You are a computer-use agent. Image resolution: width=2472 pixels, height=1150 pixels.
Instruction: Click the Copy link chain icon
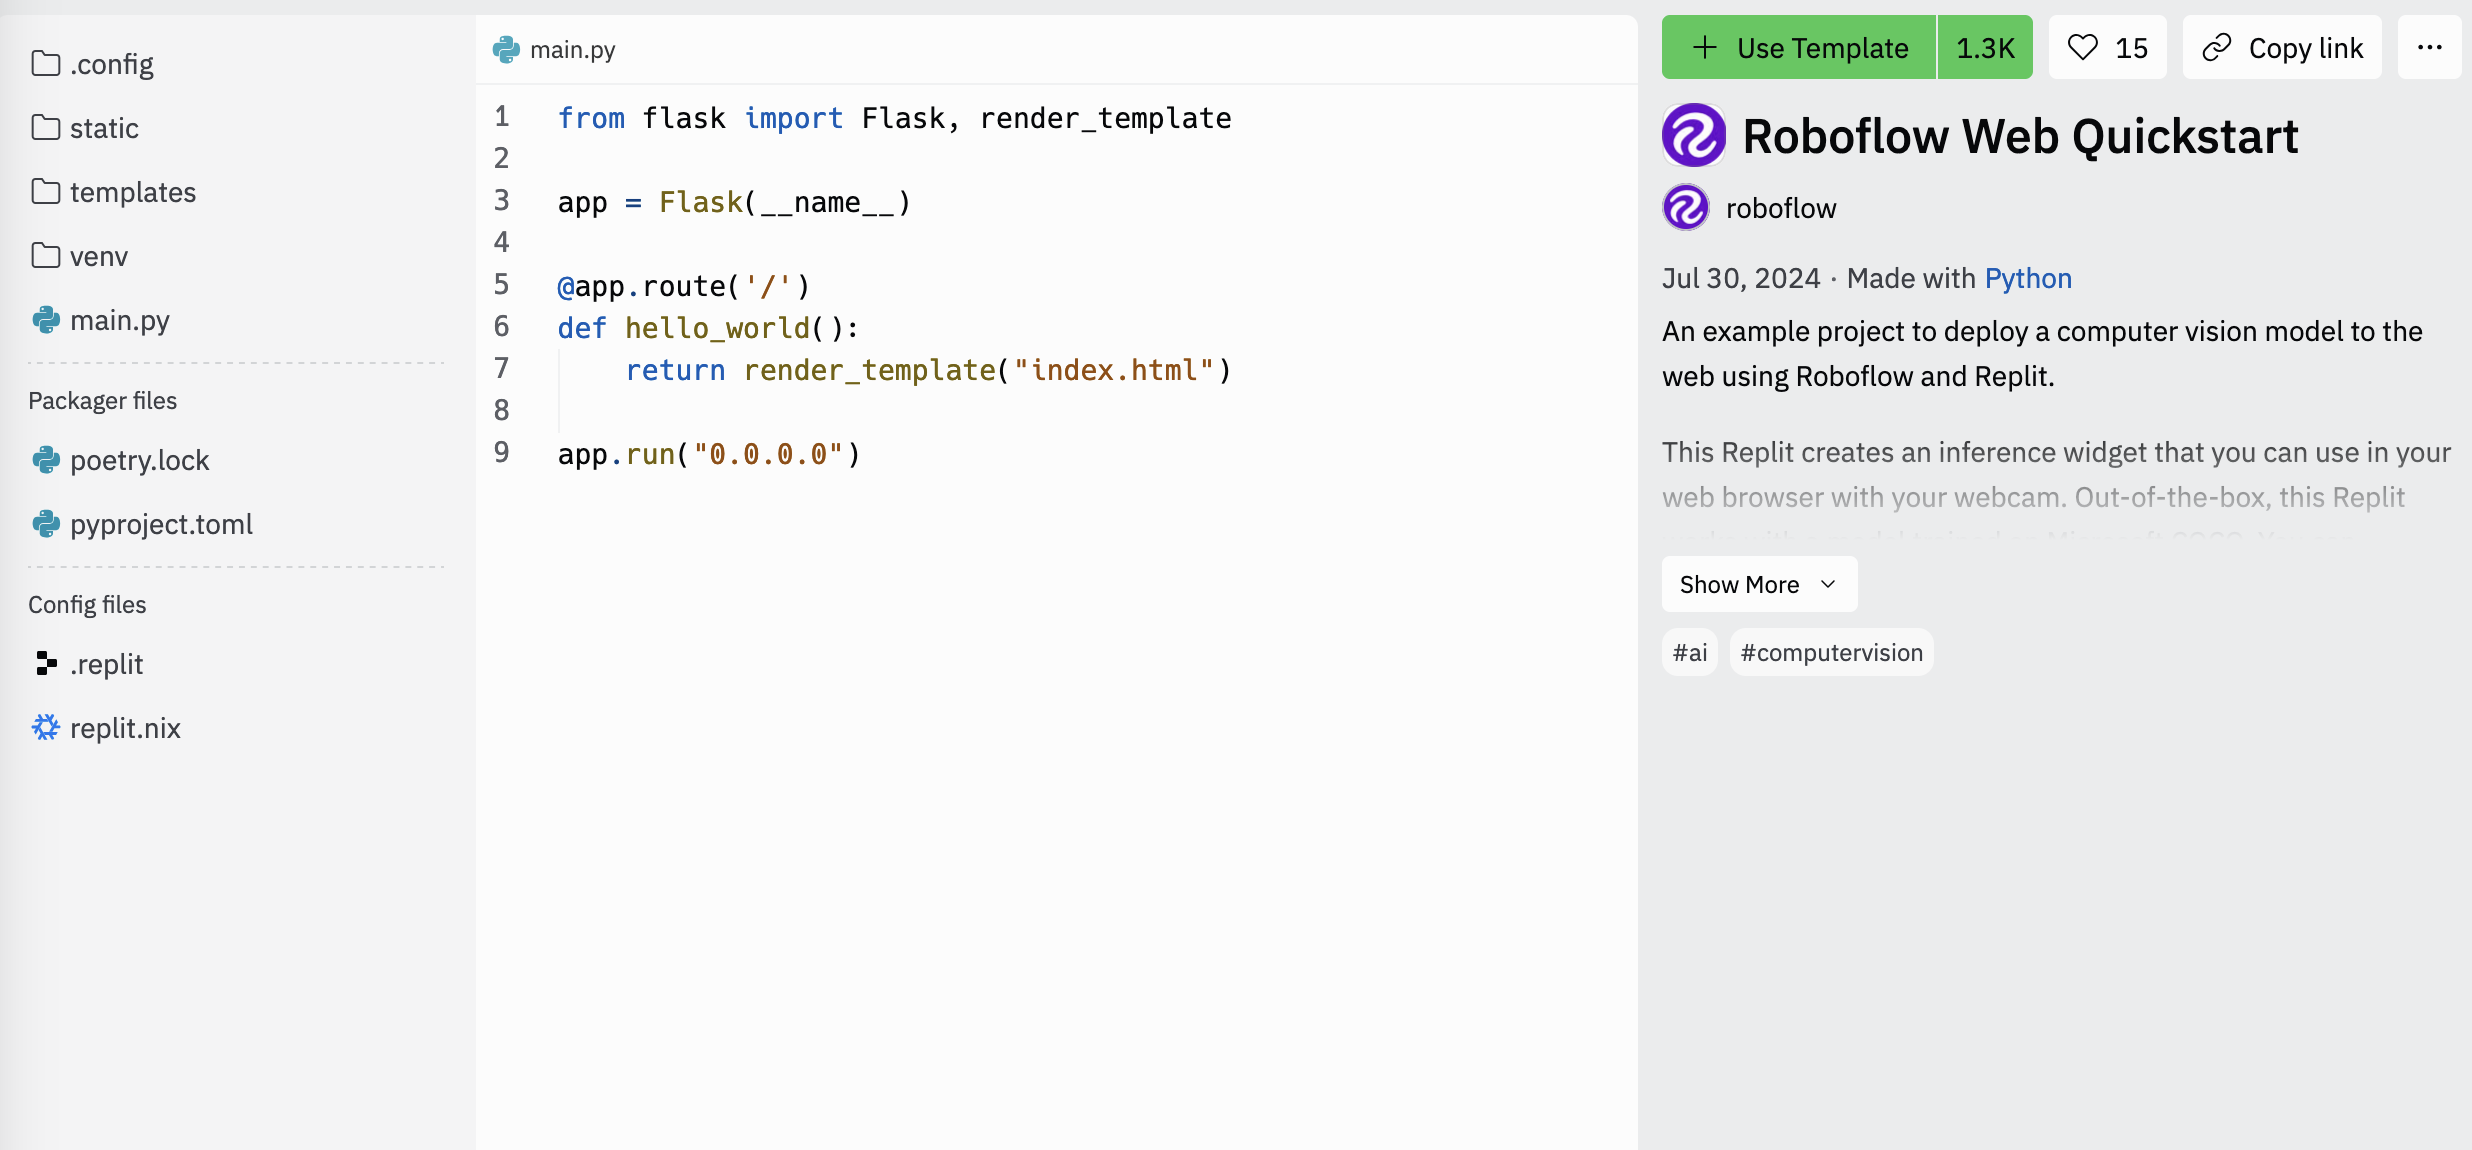pos(2217,47)
